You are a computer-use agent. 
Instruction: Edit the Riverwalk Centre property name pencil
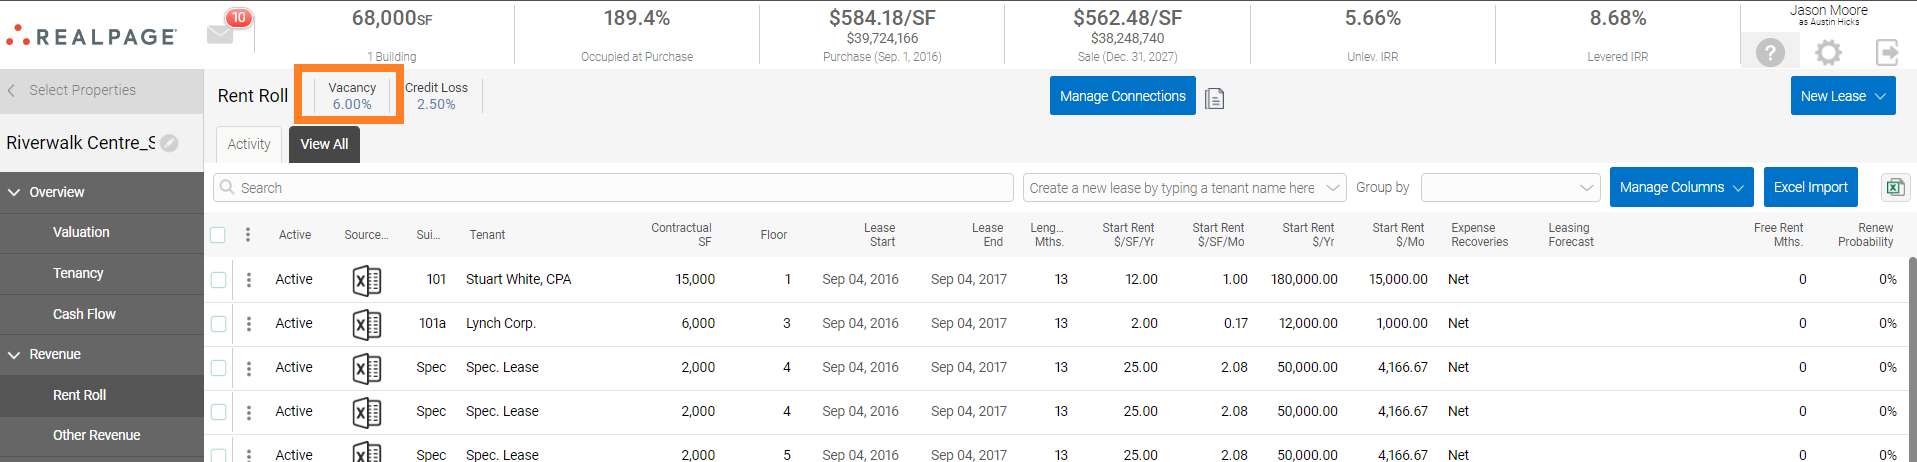coord(170,143)
